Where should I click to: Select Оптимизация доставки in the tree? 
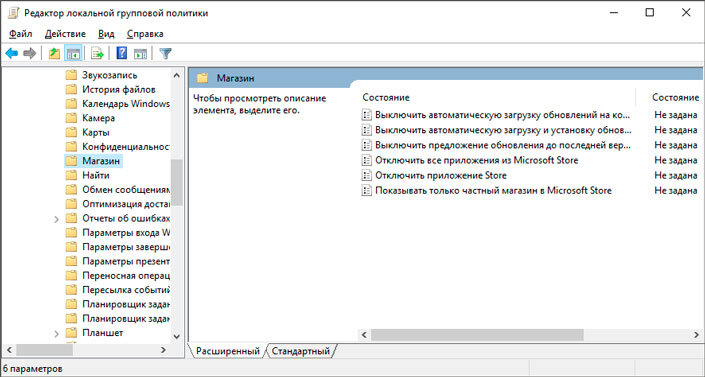click(126, 204)
